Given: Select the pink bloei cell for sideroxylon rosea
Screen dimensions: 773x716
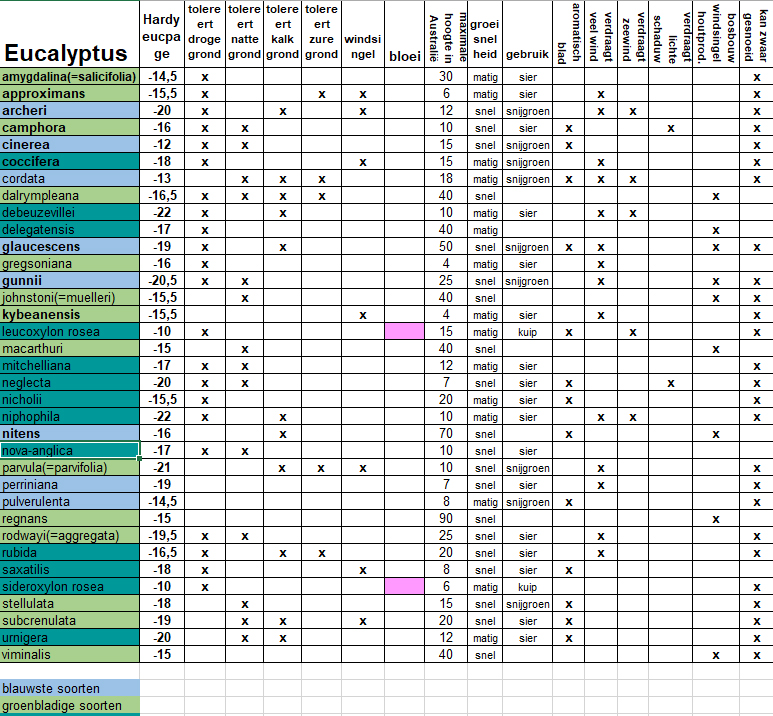Looking at the screenshot, I should (404, 587).
